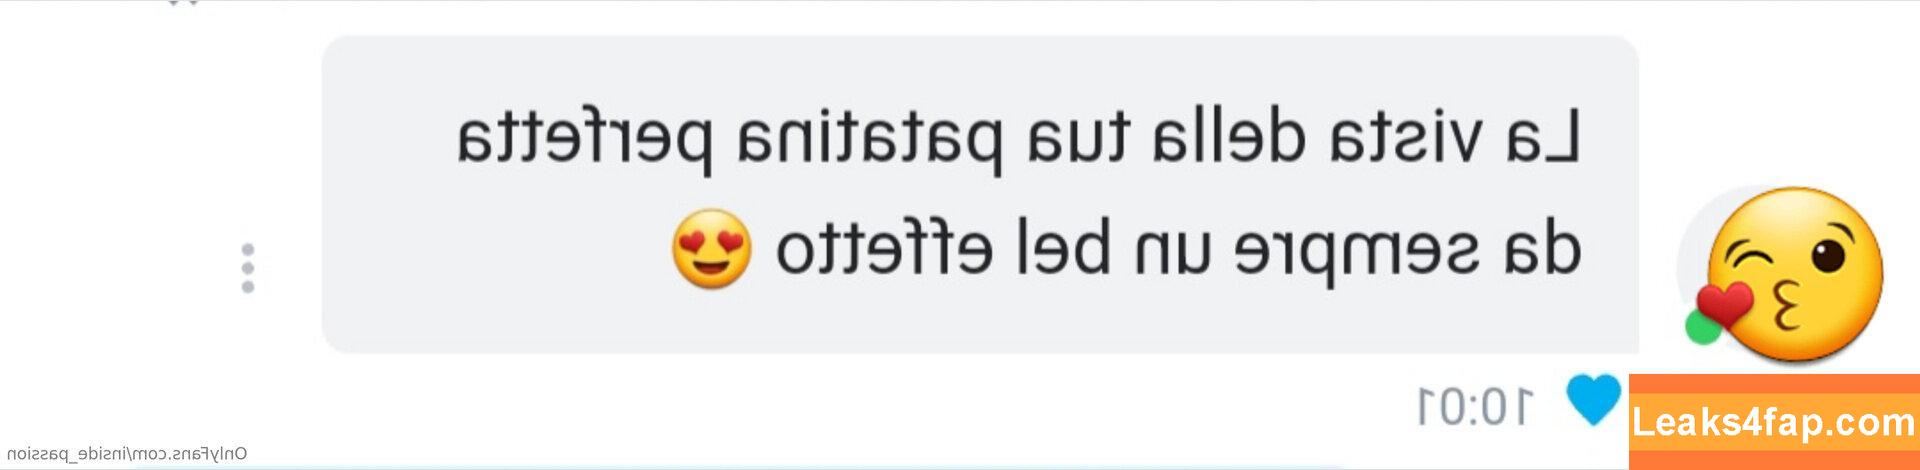Expand options via the vertical dots

click(x=248, y=268)
